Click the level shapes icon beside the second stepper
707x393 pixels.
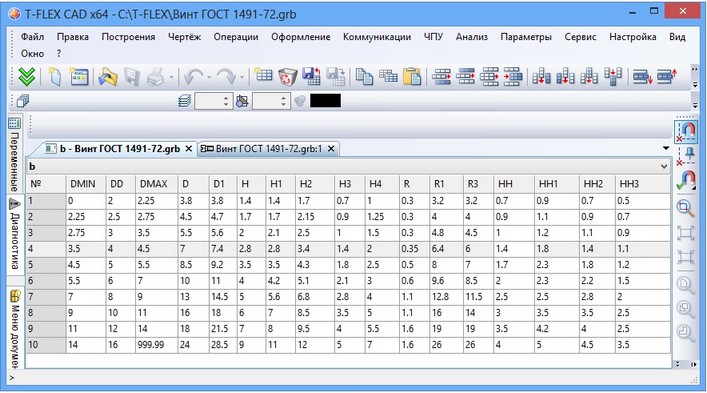pyautogui.click(x=242, y=101)
